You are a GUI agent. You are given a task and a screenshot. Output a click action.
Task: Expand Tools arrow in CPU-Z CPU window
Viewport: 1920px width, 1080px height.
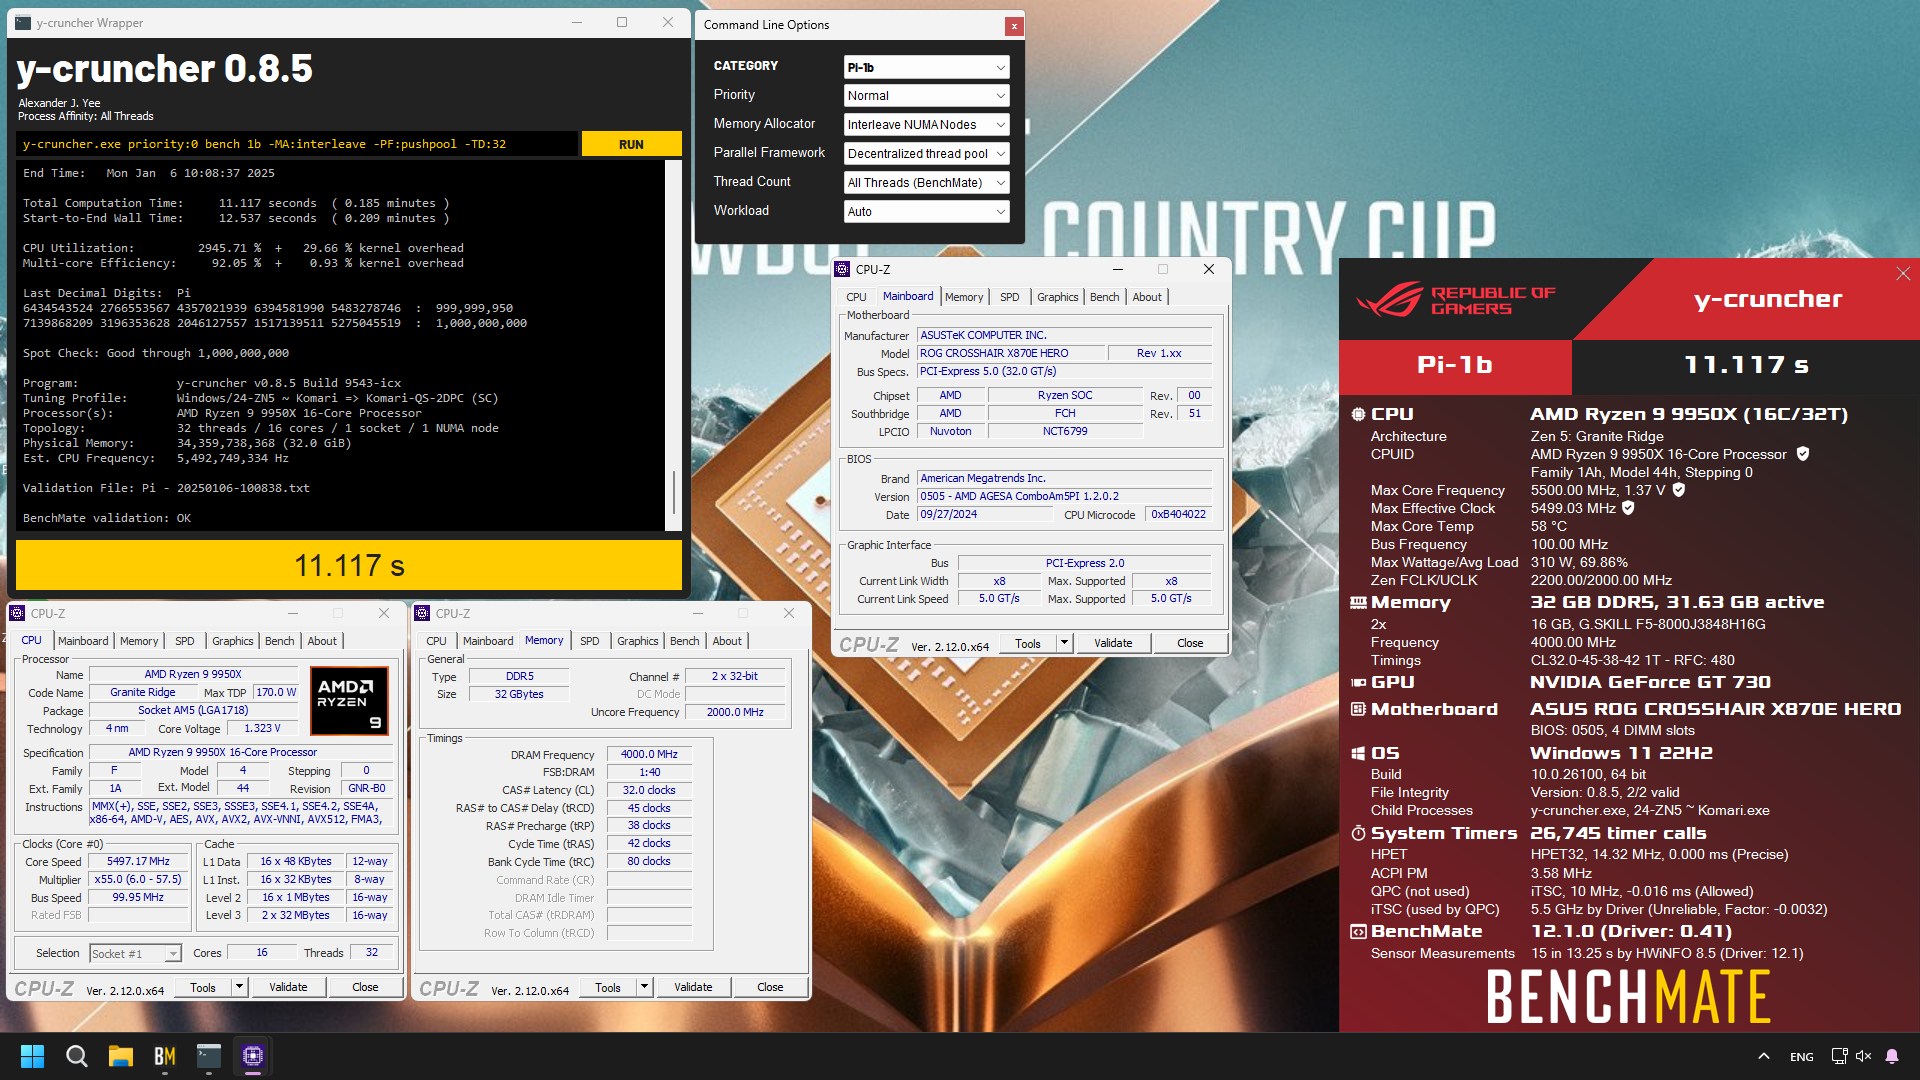pos(239,987)
